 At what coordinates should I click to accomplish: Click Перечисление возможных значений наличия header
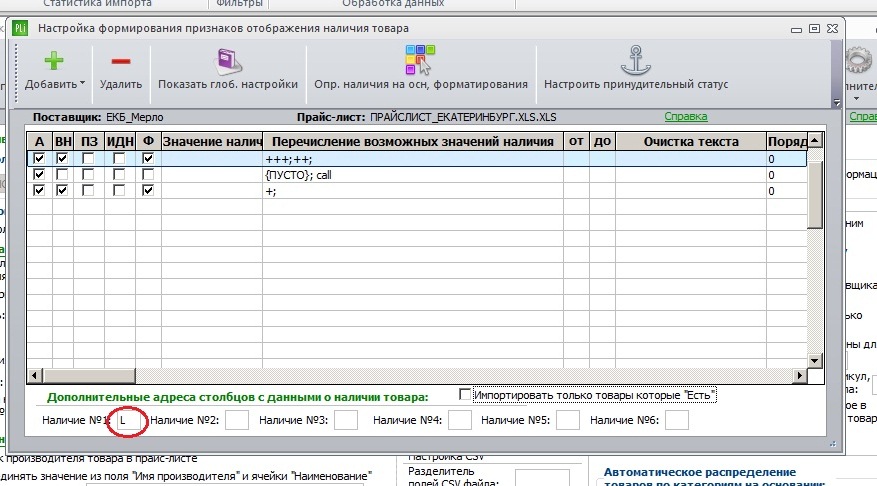(x=413, y=141)
